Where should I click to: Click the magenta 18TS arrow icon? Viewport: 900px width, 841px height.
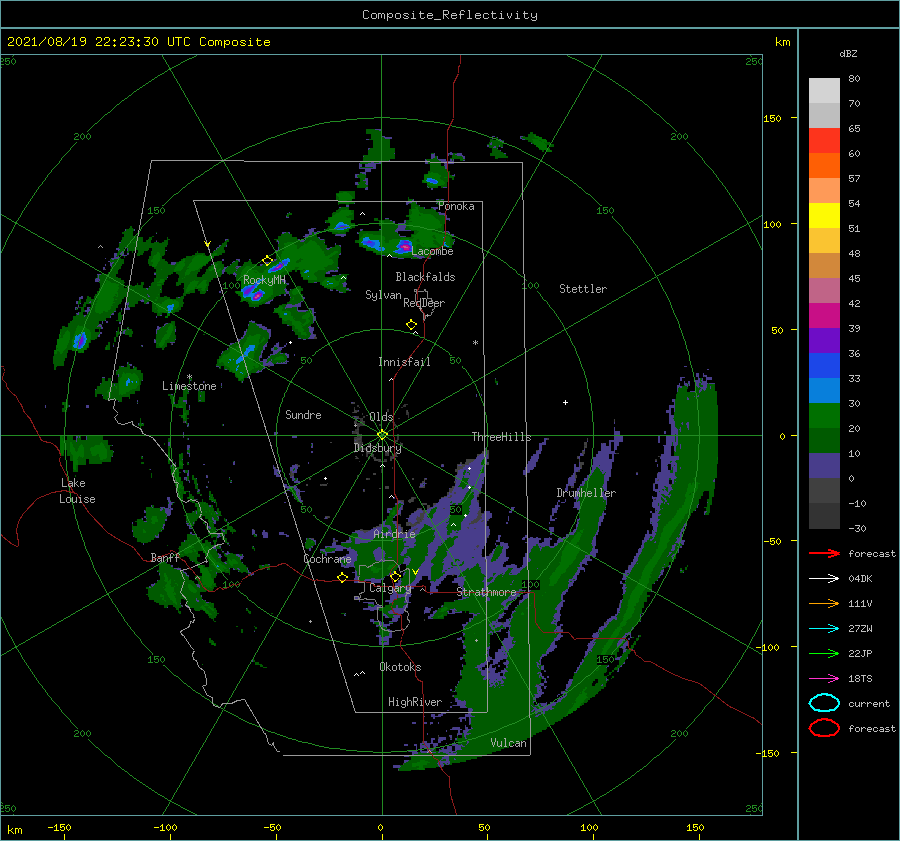pos(824,679)
